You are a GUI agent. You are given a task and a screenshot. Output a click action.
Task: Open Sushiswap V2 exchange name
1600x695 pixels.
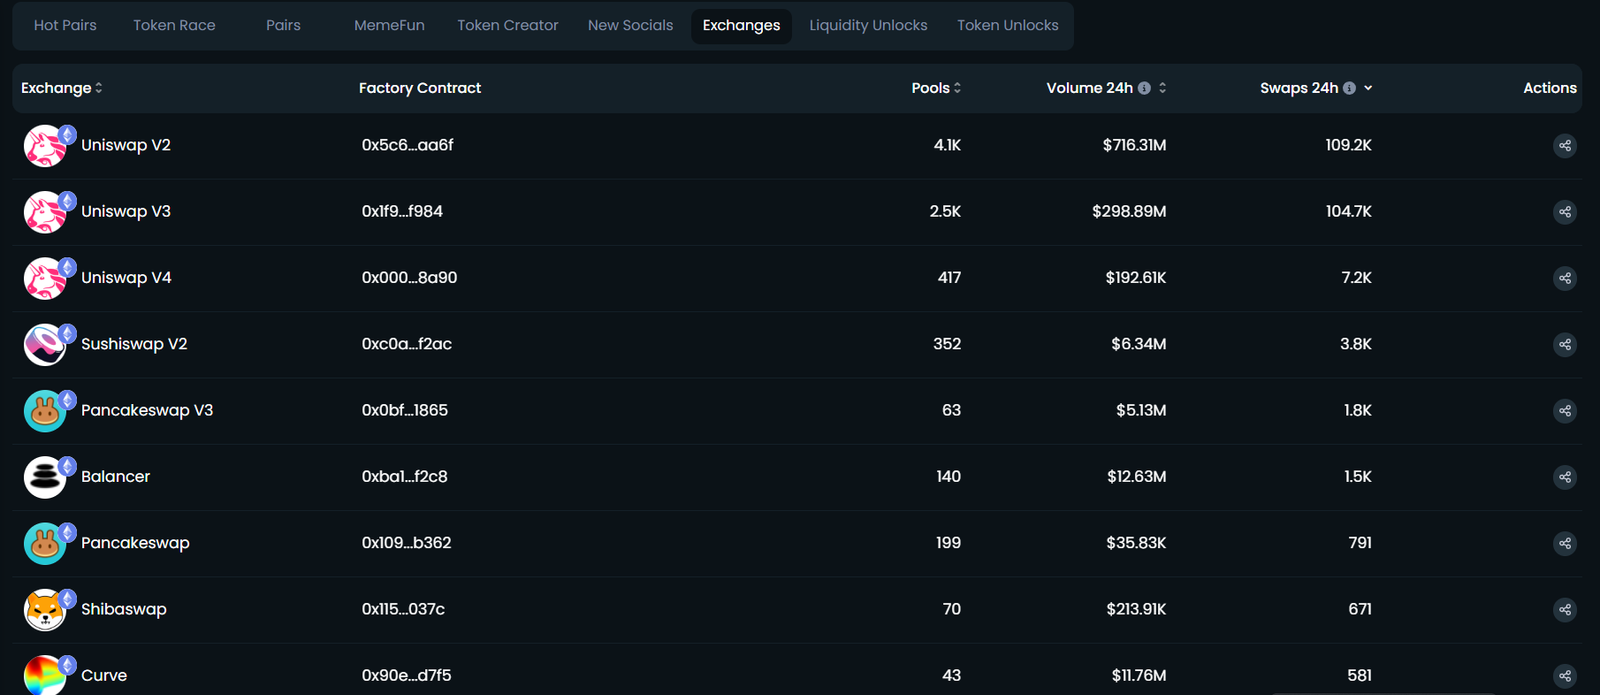(134, 345)
